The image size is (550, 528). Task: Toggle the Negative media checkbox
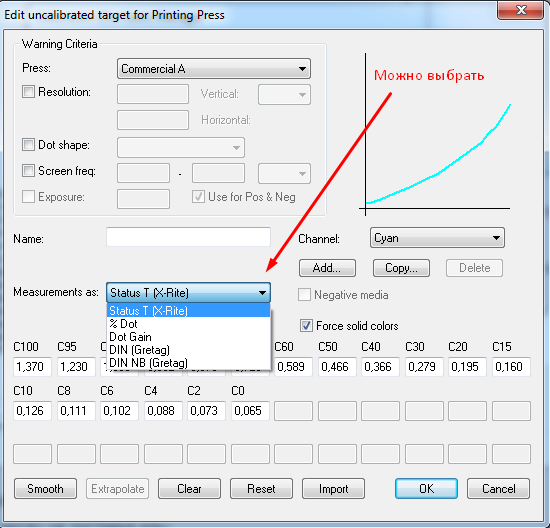click(304, 295)
